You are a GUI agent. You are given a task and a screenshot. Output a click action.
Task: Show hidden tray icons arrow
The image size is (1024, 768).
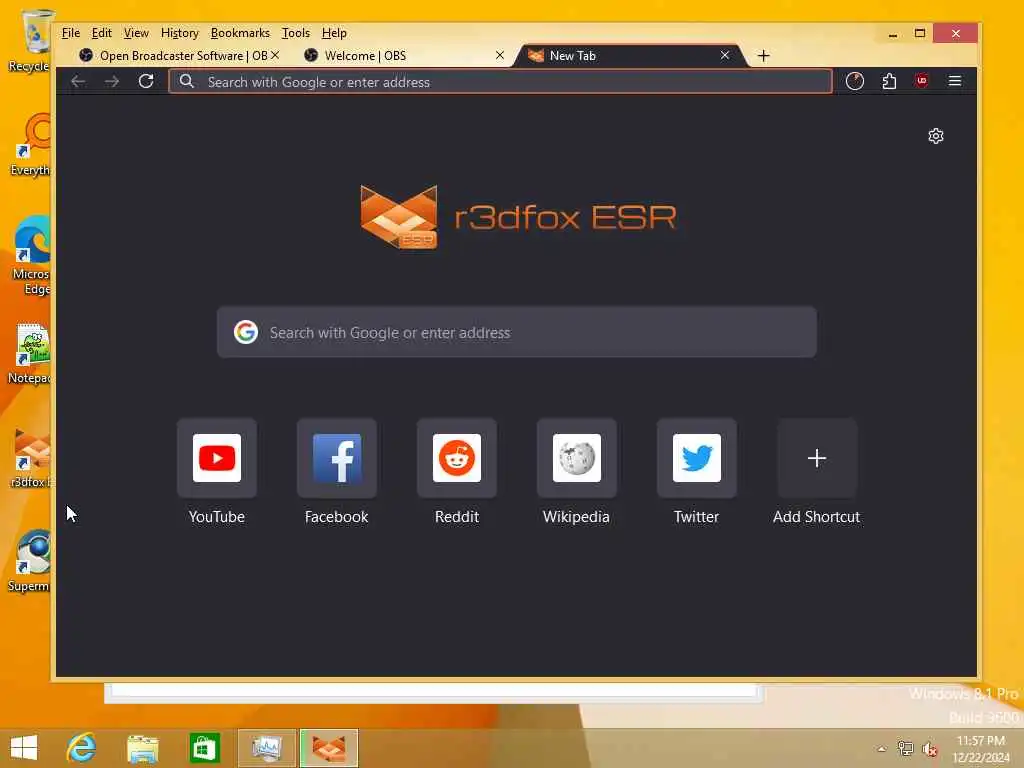[x=882, y=749]
